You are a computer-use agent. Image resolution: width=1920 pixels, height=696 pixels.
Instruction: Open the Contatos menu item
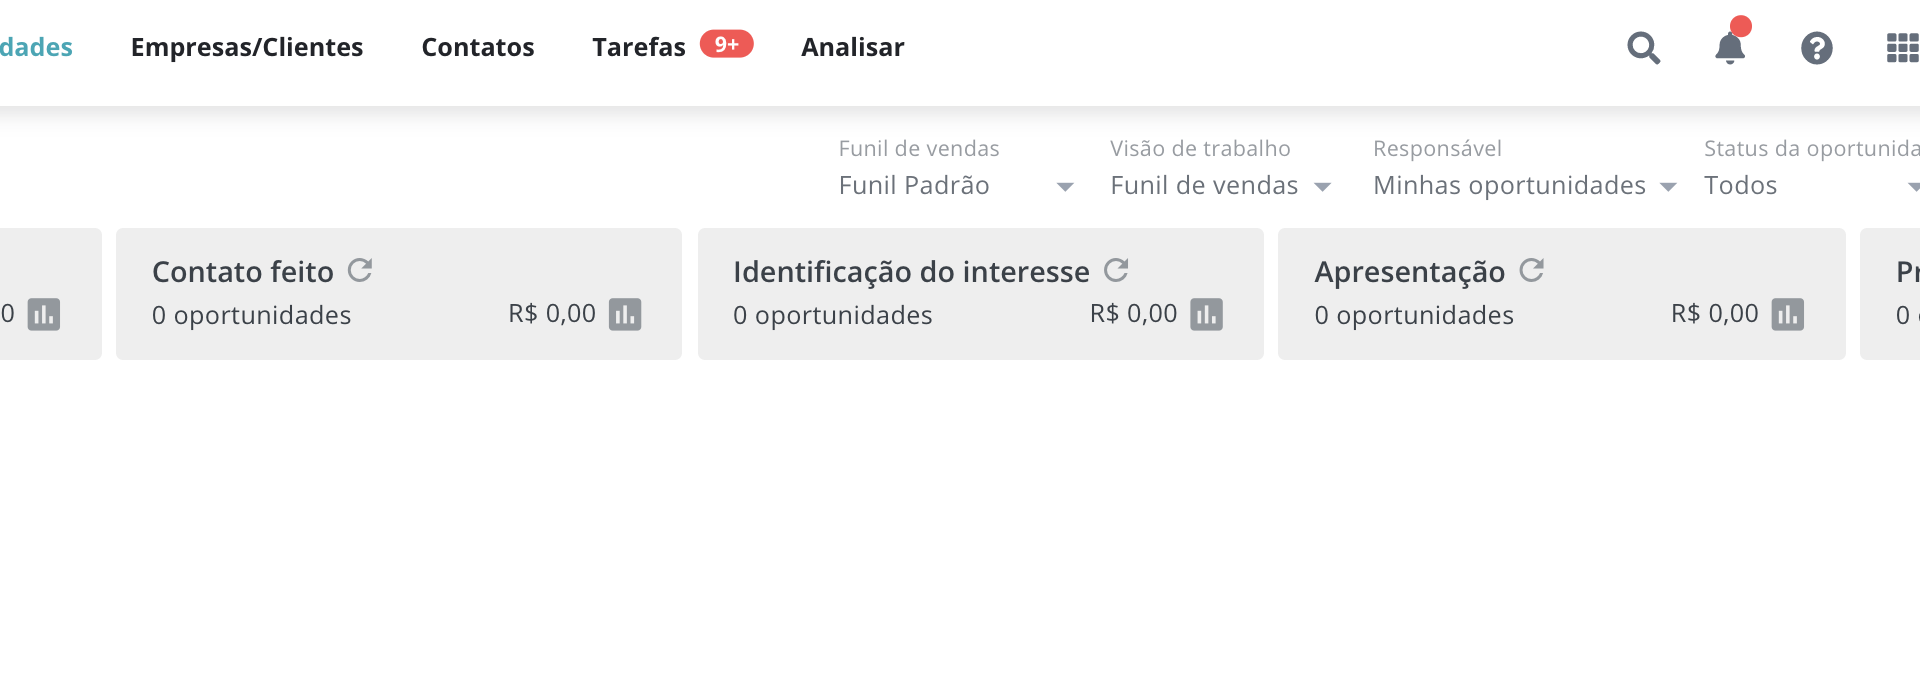[478, 47]
